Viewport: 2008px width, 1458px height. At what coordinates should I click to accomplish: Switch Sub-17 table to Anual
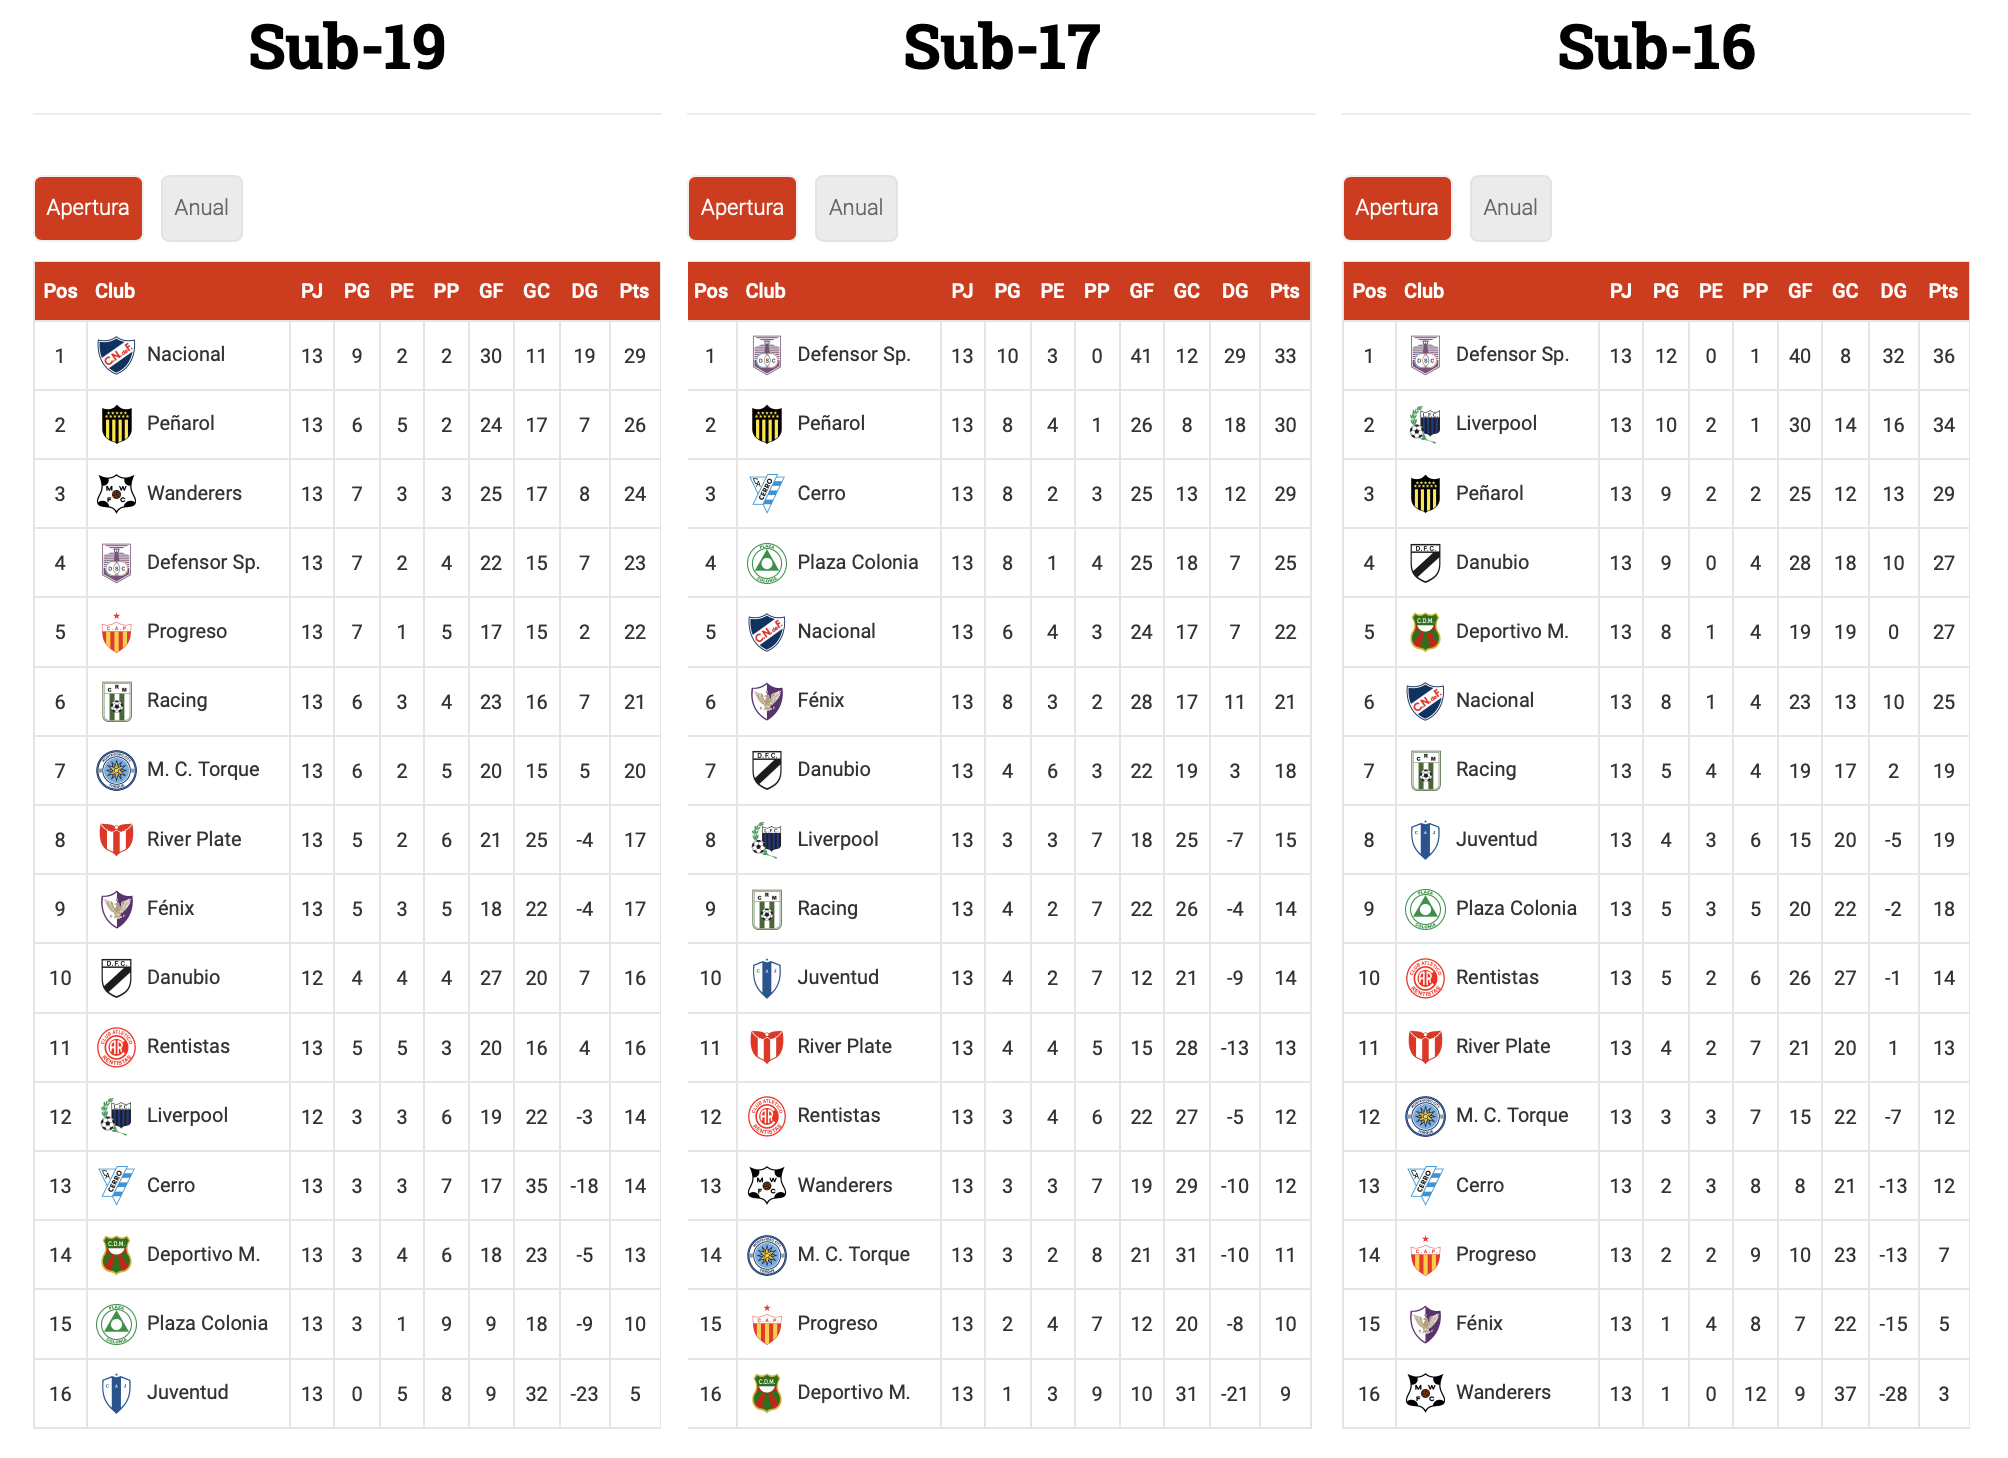pyautogui.click(x=855, y=208)
